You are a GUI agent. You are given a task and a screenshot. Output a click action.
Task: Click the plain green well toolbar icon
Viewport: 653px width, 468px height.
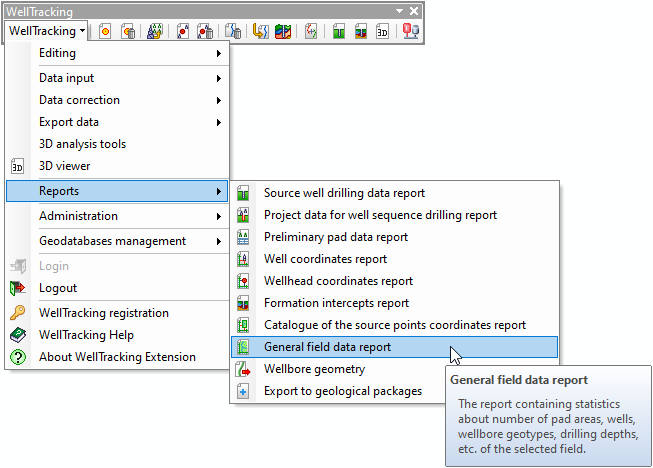(339, 31)
